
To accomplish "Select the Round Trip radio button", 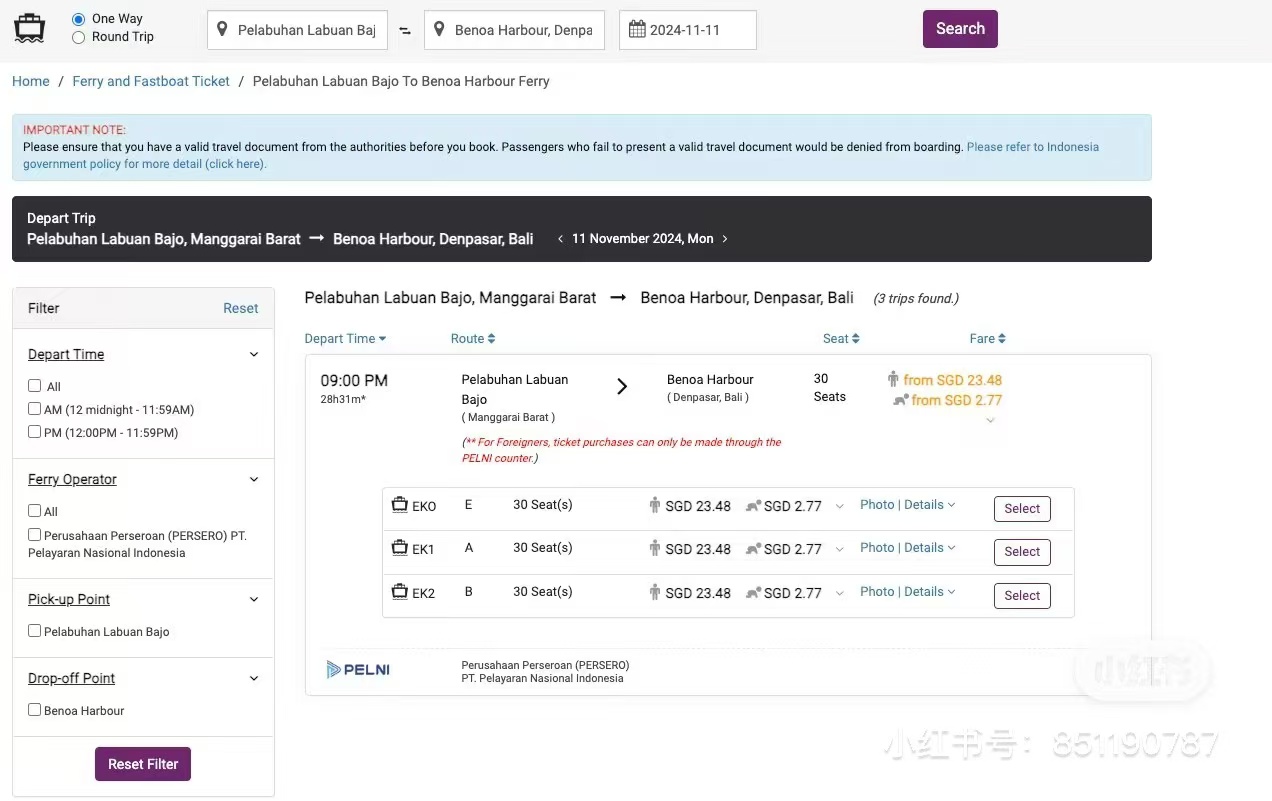I will click(x=78, y=37).
